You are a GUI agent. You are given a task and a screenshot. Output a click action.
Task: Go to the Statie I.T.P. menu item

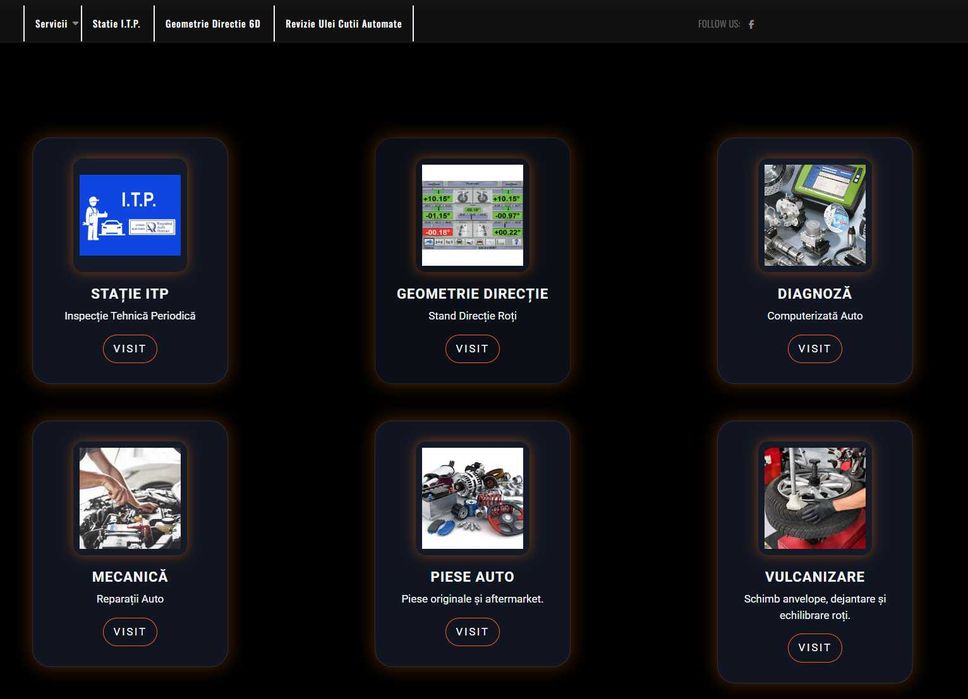(116, 23)
